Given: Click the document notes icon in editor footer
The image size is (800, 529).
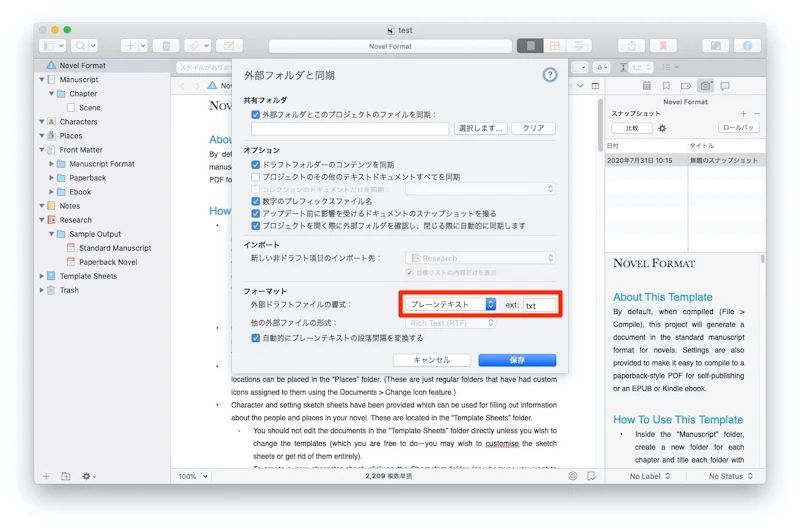Looking at the screenshot, I should click(x=591, y=476).
